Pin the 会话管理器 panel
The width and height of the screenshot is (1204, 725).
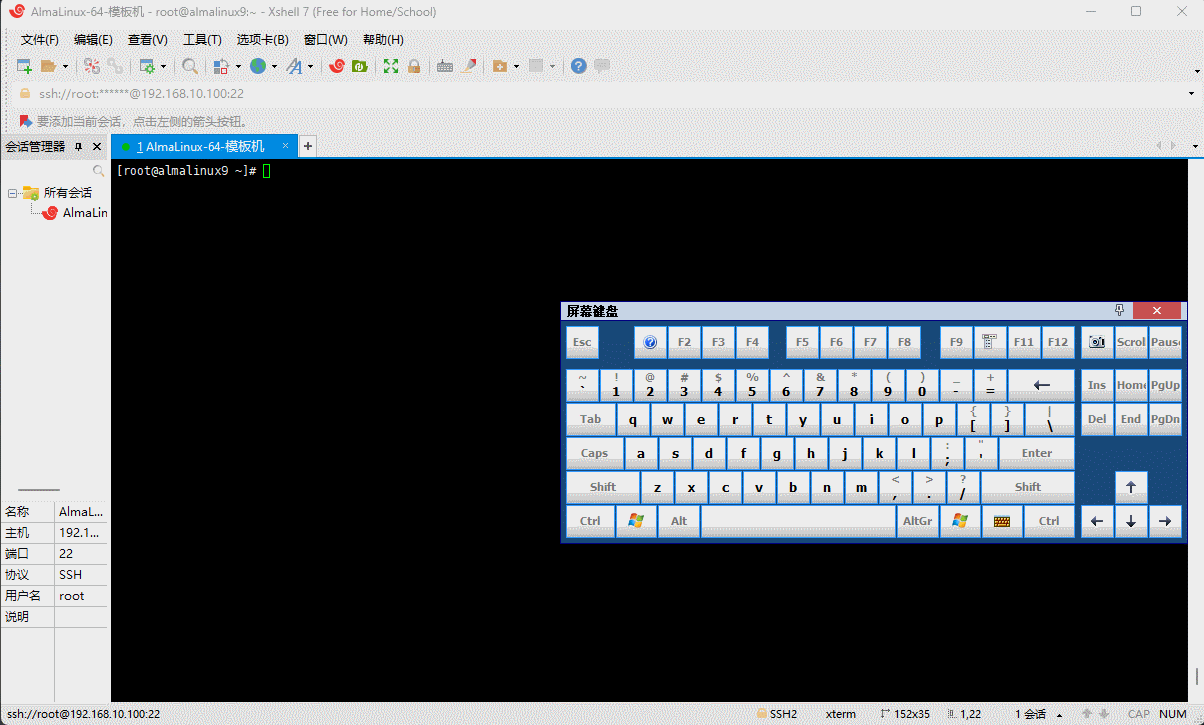79,147
